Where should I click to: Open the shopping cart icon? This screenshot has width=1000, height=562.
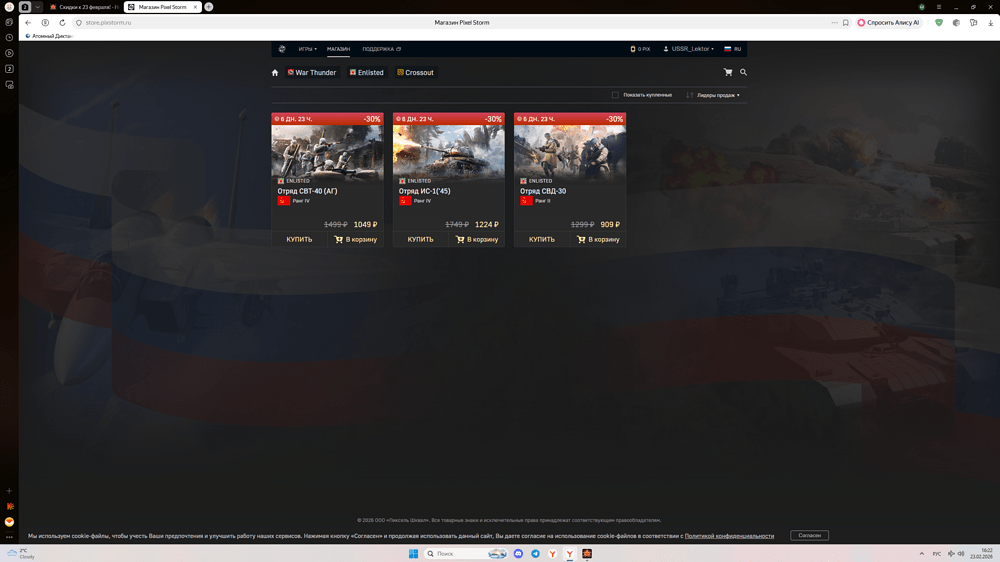pos(728,72)
